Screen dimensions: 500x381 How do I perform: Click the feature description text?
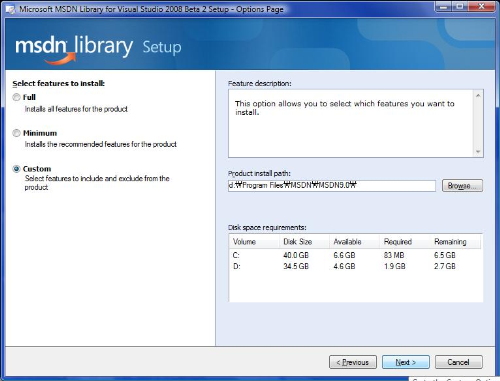click(345, 108)
